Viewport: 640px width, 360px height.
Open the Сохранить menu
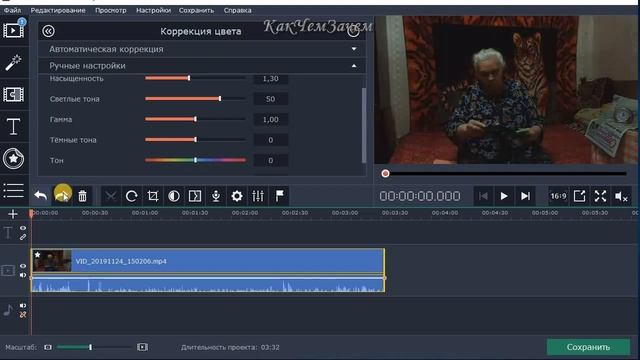[196, 10]
